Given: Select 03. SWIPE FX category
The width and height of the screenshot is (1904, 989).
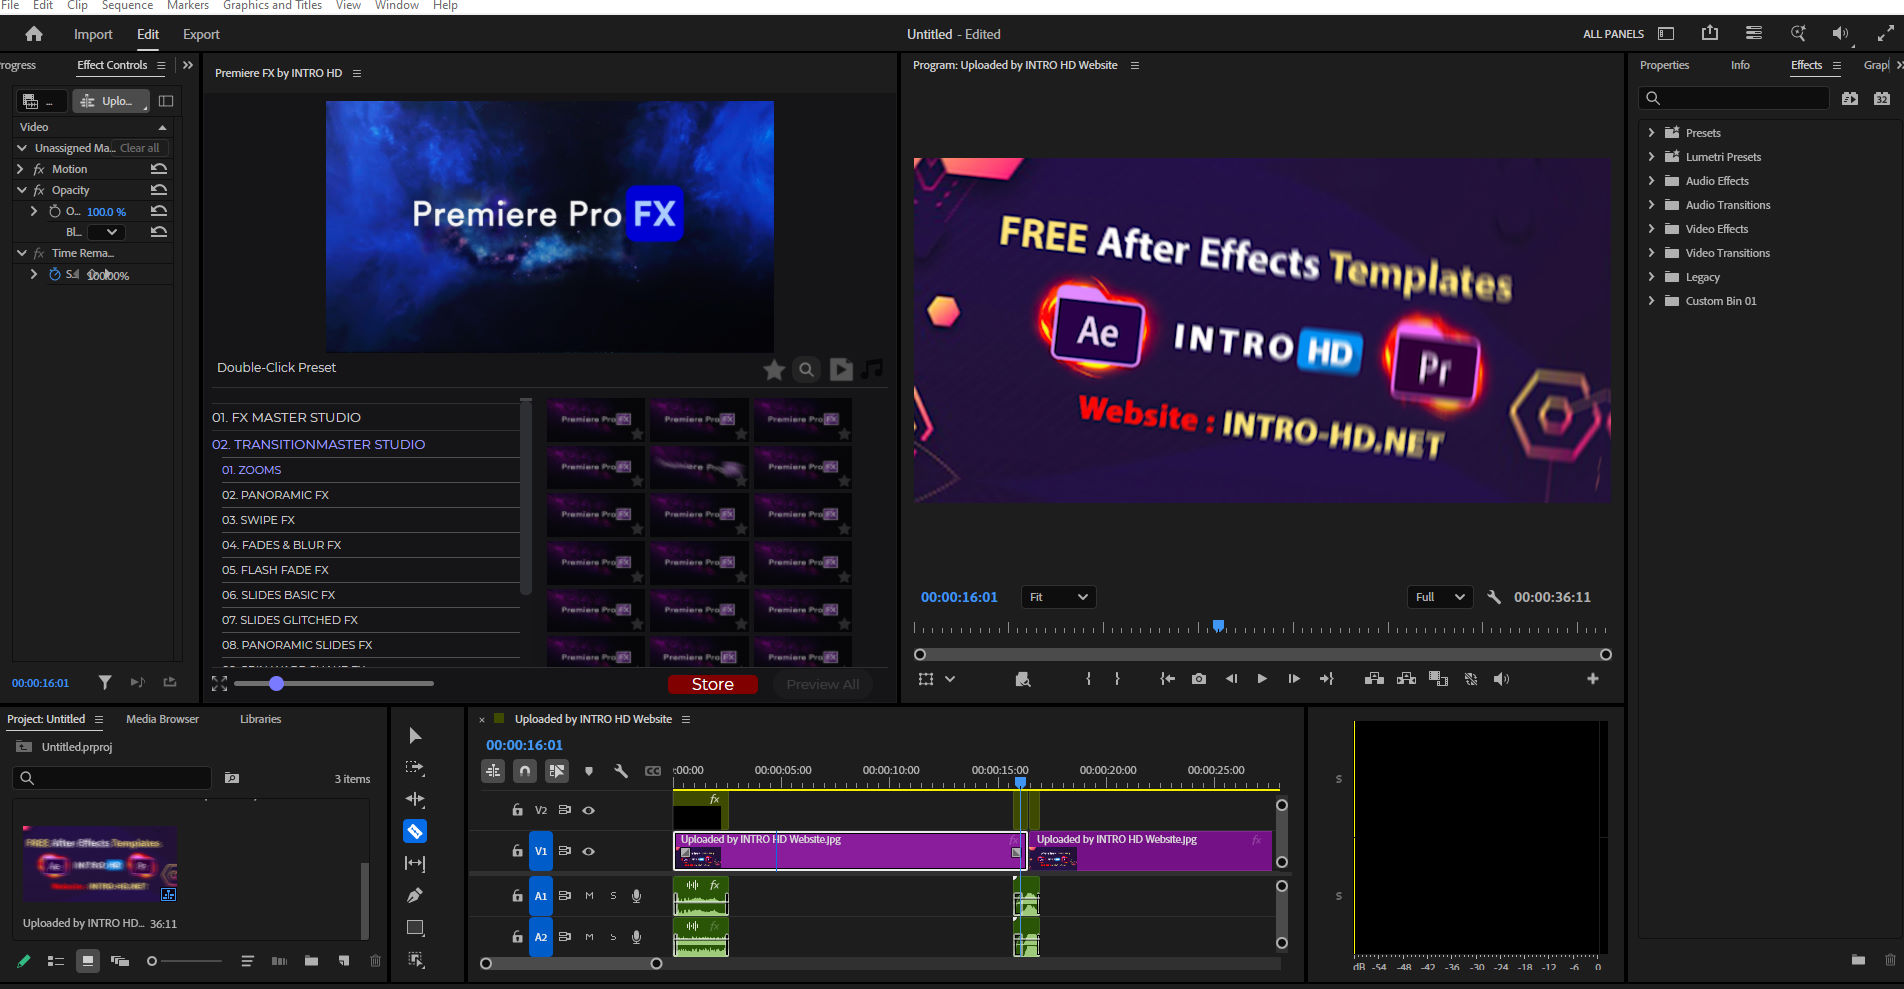Looking at the screenshot, I should pyautogui.click(x=258, y=520).
